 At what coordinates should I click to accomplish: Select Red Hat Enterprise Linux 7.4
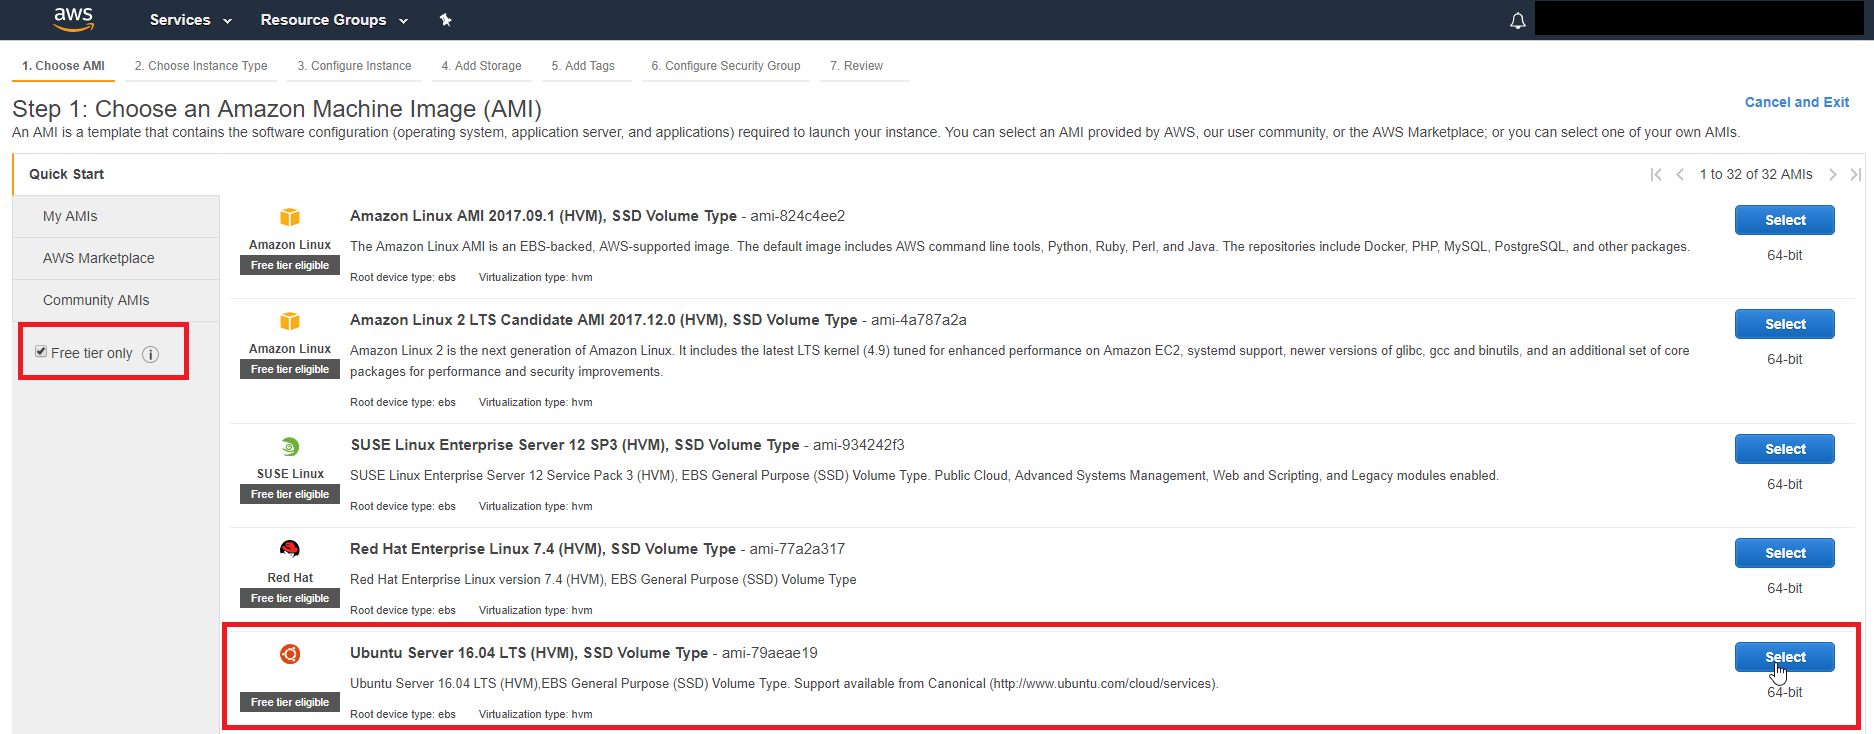pyautogui.click(x=1784, y=553)
